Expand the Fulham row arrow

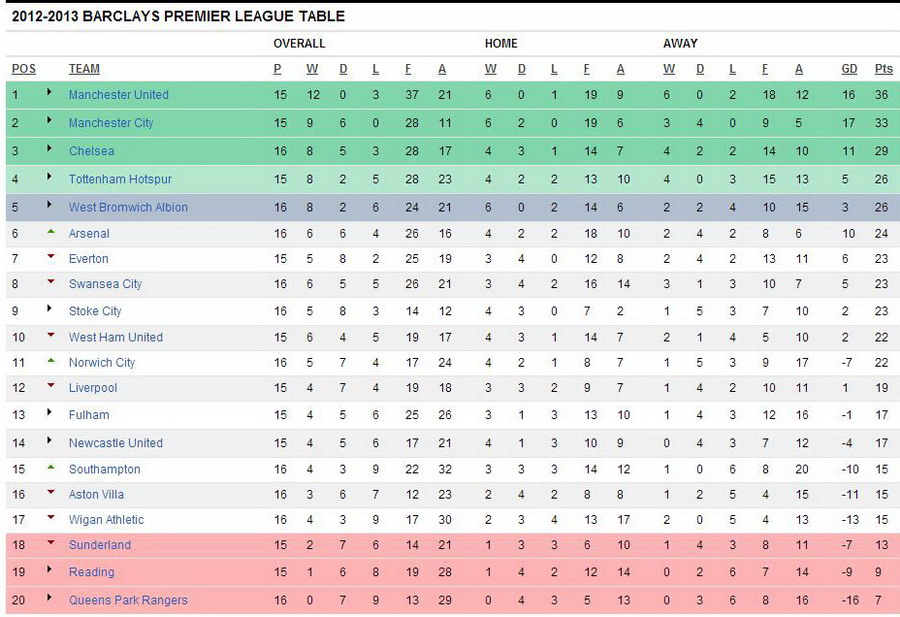point(49,412)
